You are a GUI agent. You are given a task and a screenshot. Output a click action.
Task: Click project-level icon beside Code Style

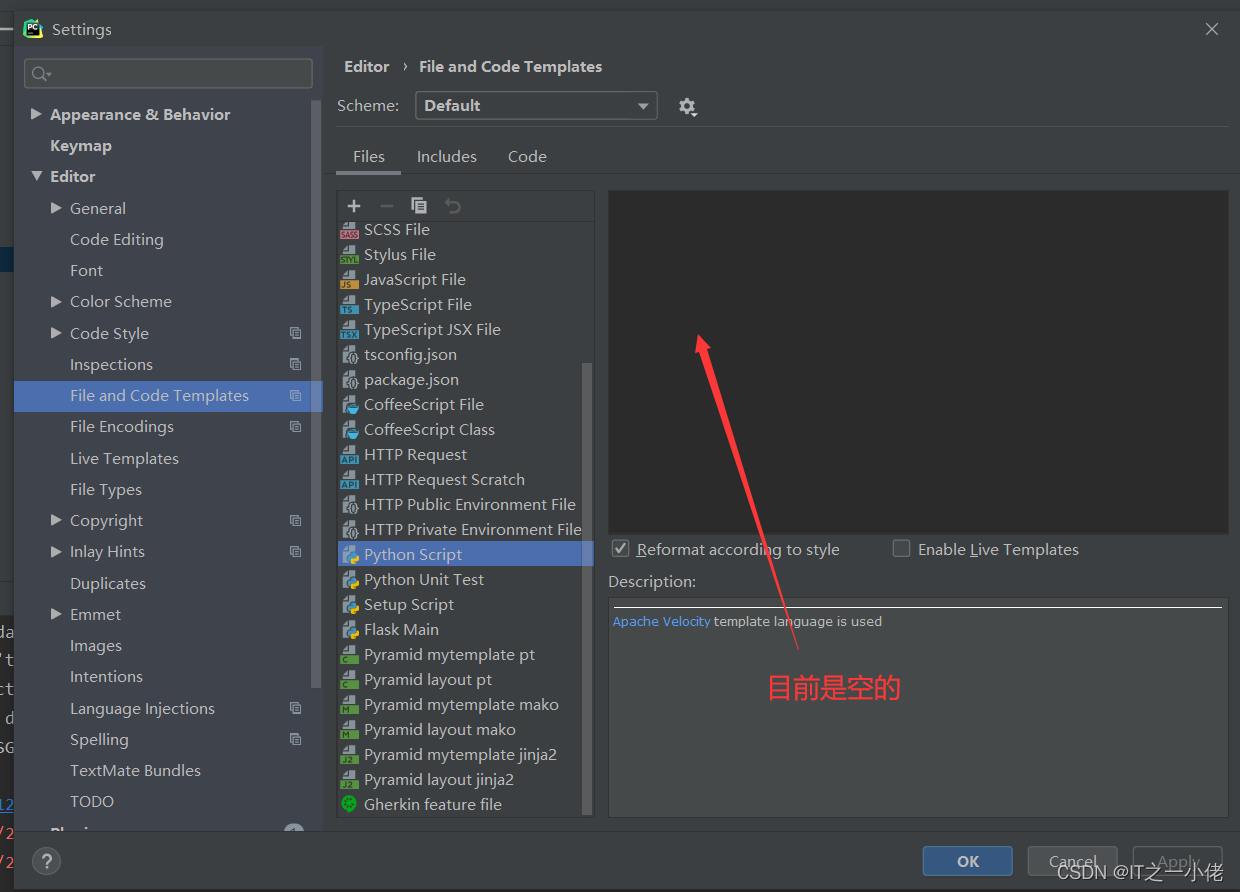(295, 333)
